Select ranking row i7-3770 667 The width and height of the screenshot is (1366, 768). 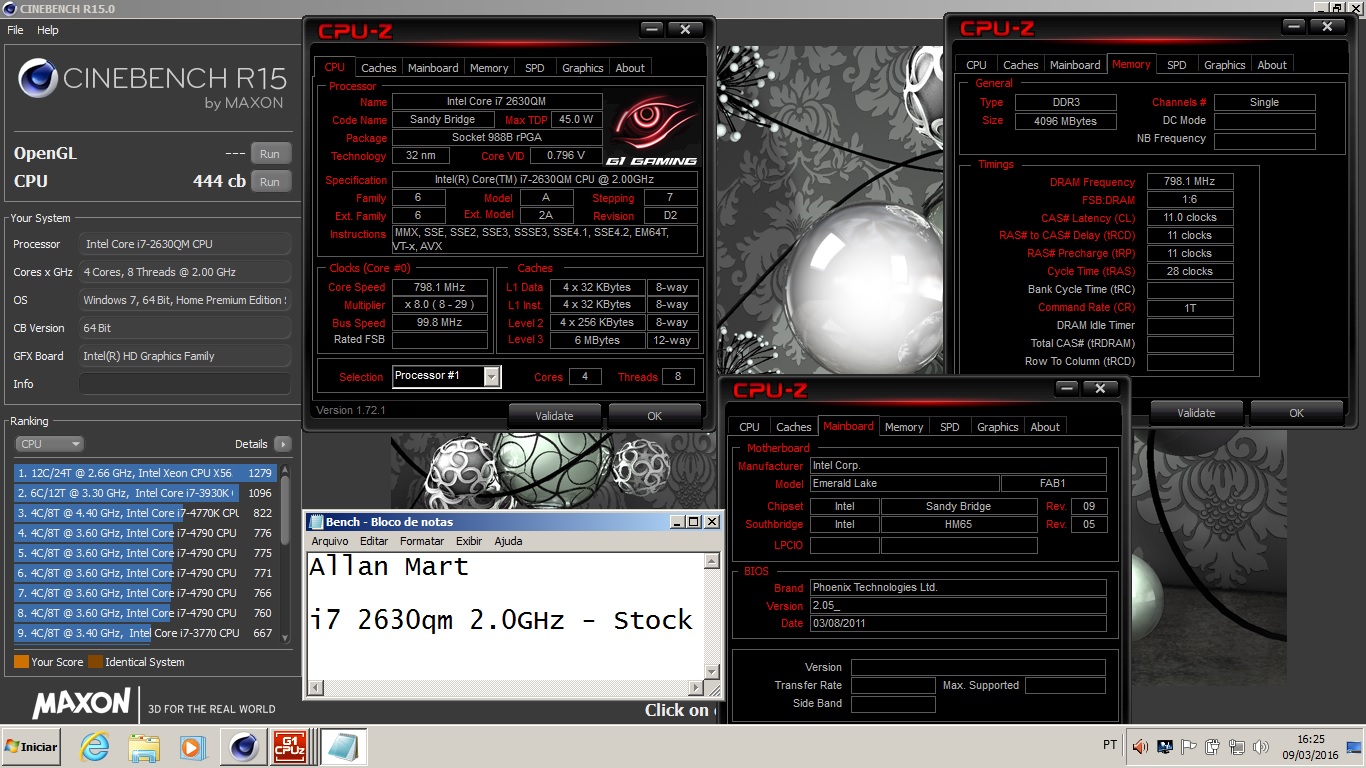(x=146, y=633)
